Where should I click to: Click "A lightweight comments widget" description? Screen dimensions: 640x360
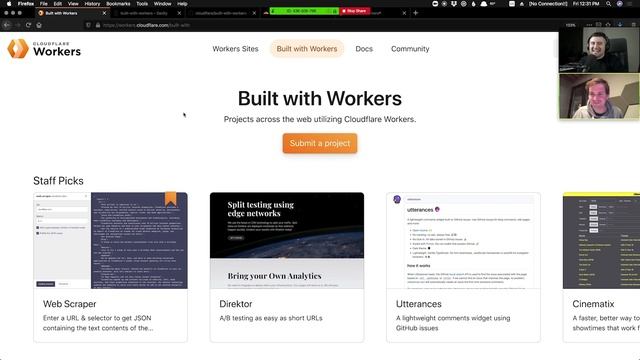click(453, 323)
